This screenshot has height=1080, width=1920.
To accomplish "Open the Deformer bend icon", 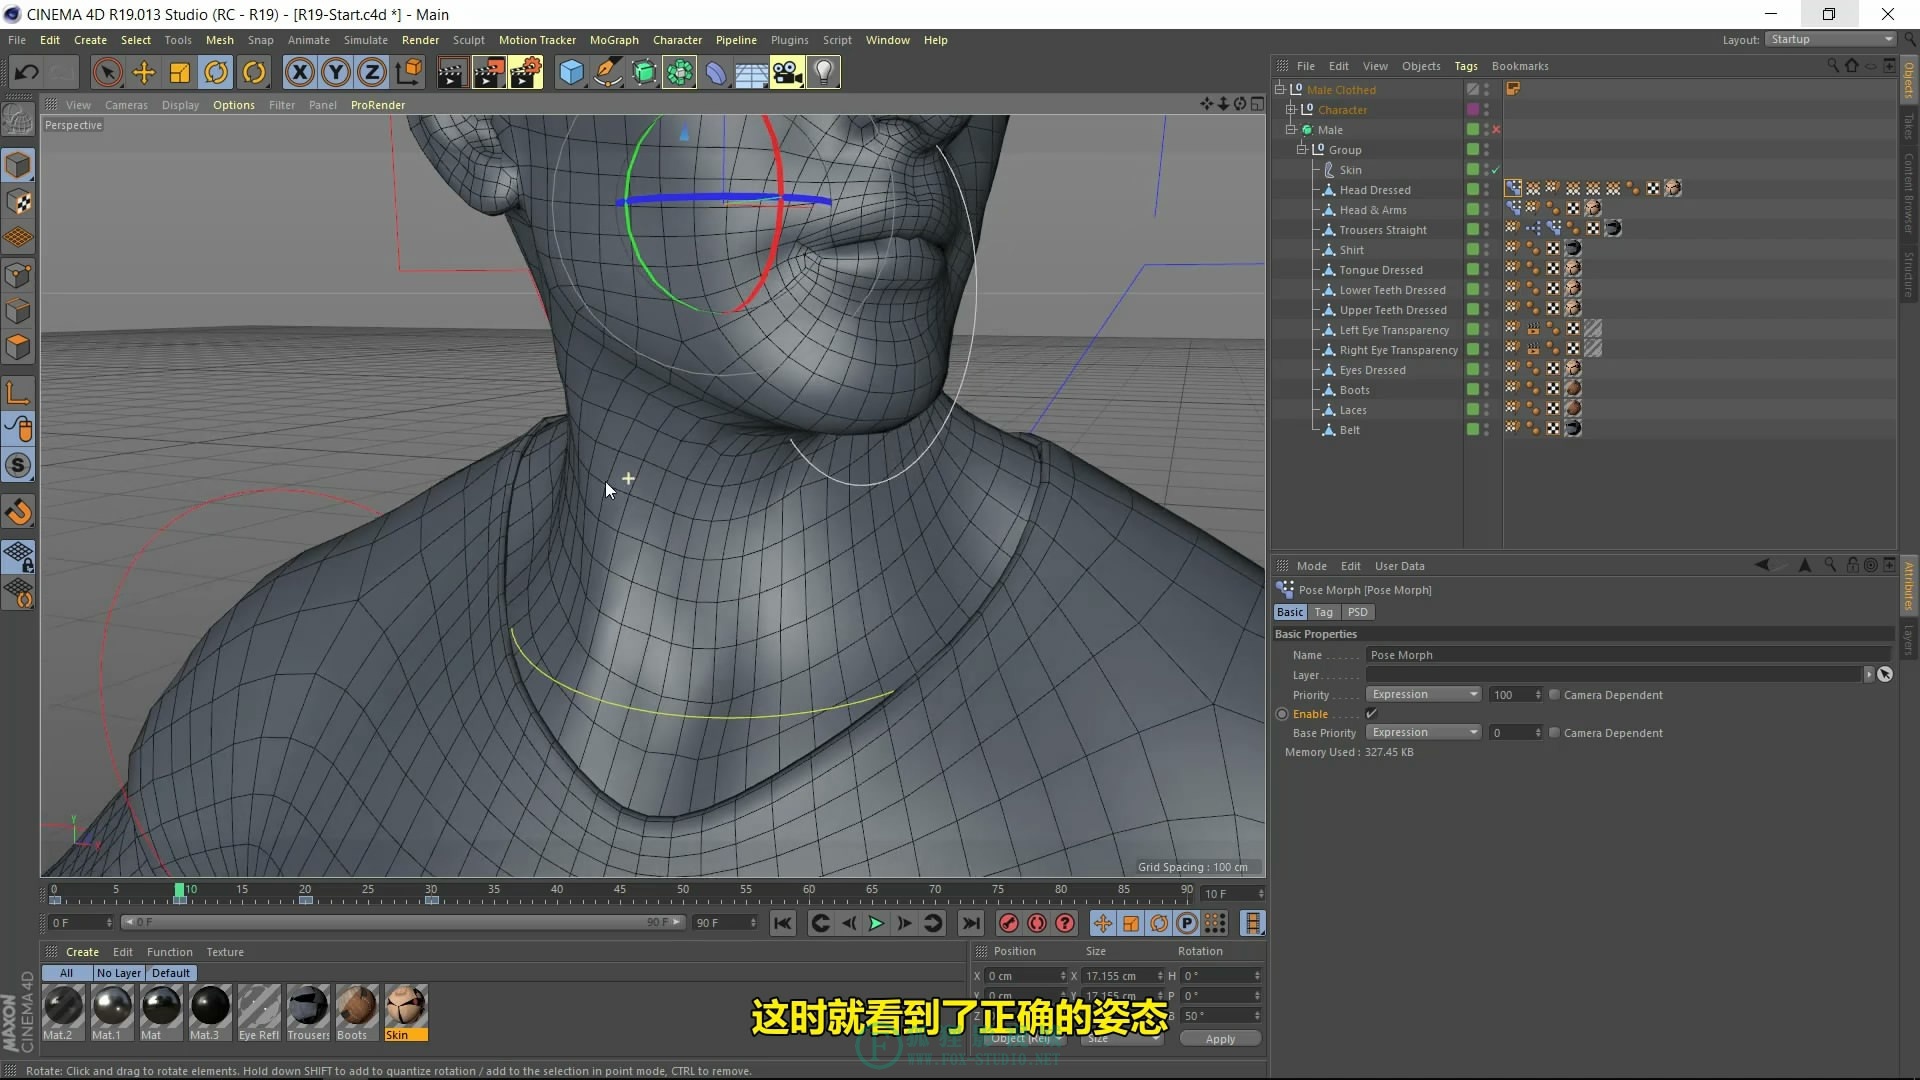I will tap(716, 72).
